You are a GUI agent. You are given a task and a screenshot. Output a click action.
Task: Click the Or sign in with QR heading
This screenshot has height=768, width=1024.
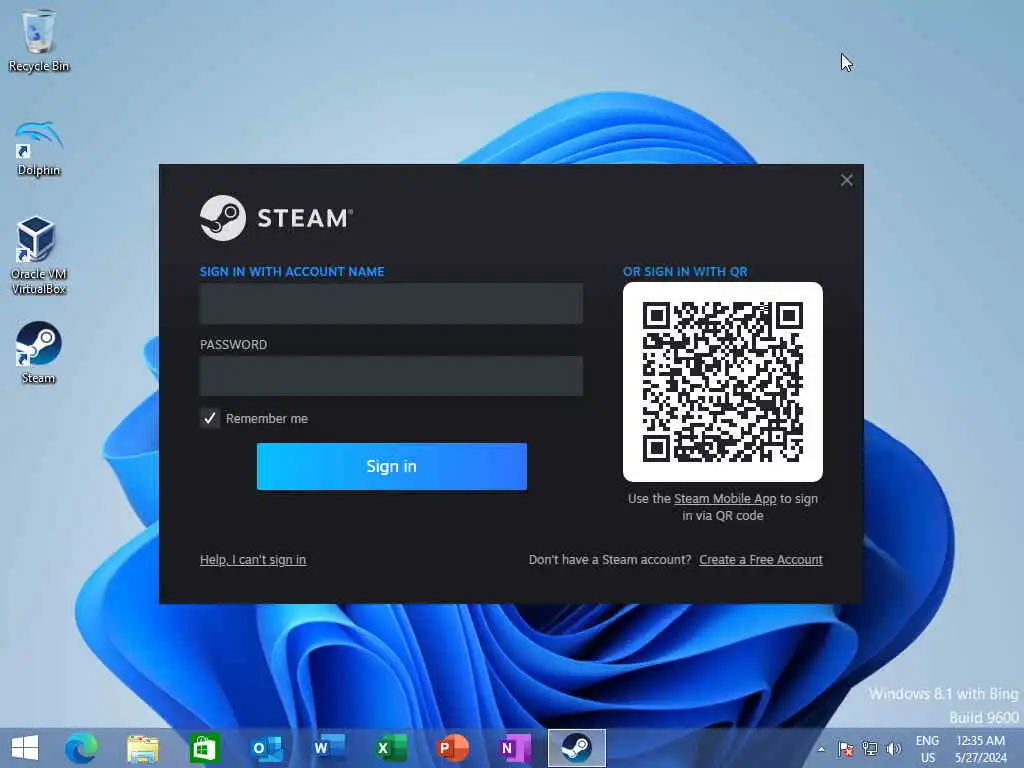tap(685, 272)
